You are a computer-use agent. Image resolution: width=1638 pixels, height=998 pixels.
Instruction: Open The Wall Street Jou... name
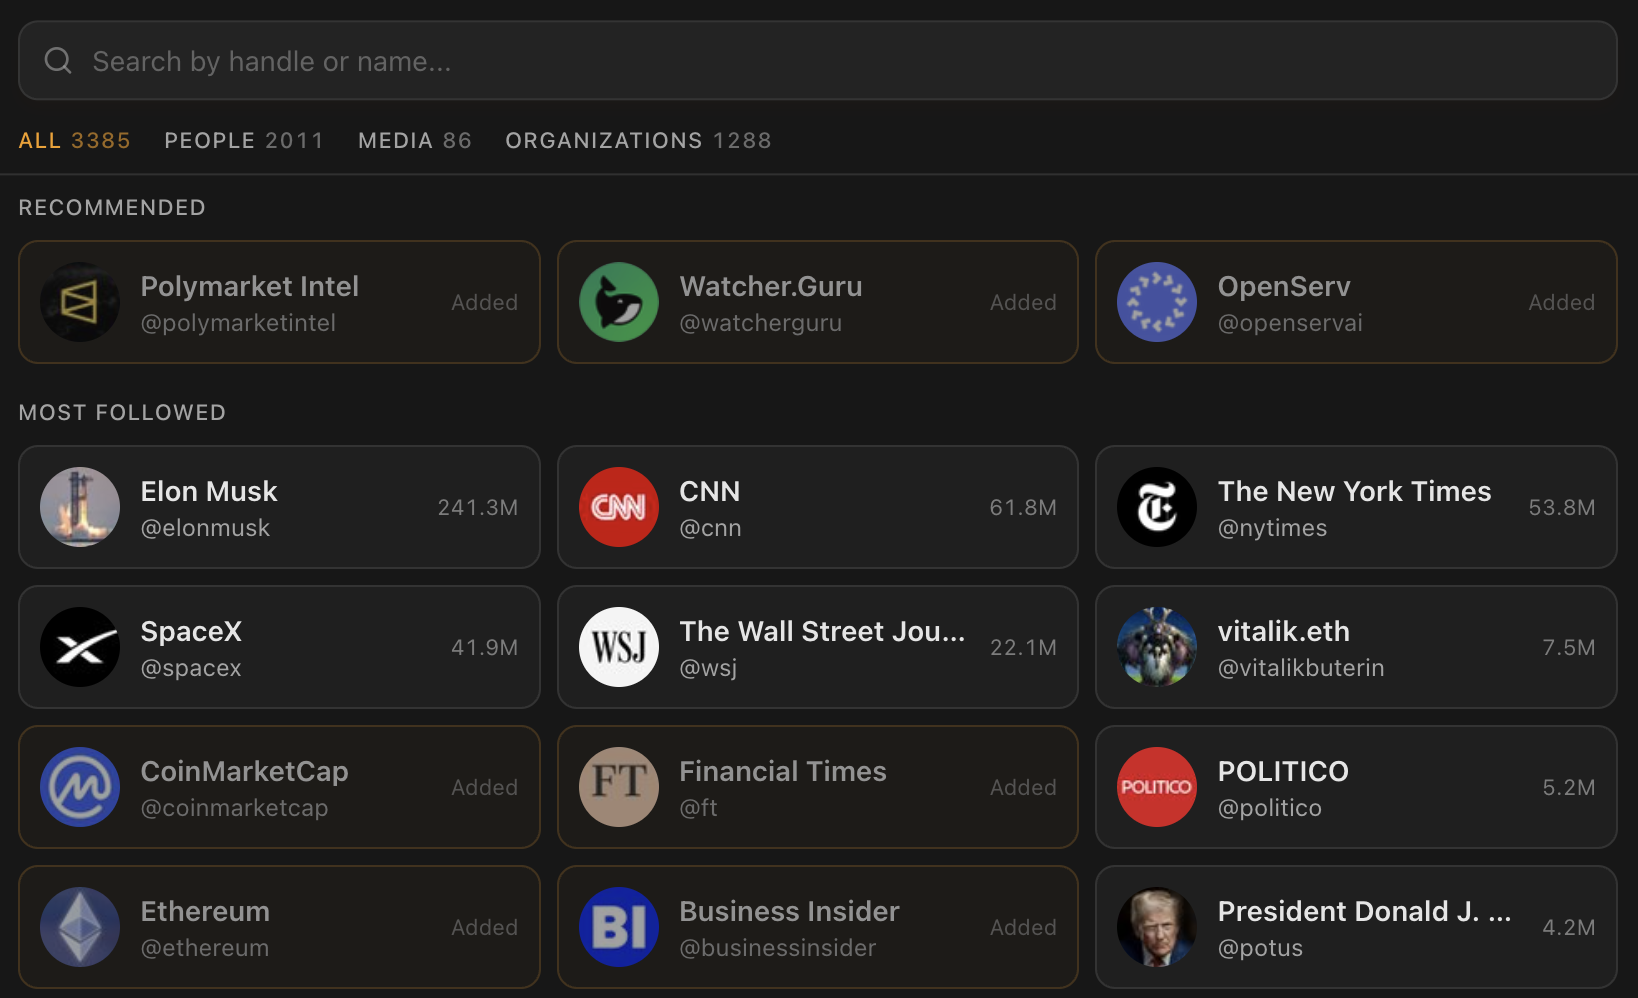(x=822, y=631)
